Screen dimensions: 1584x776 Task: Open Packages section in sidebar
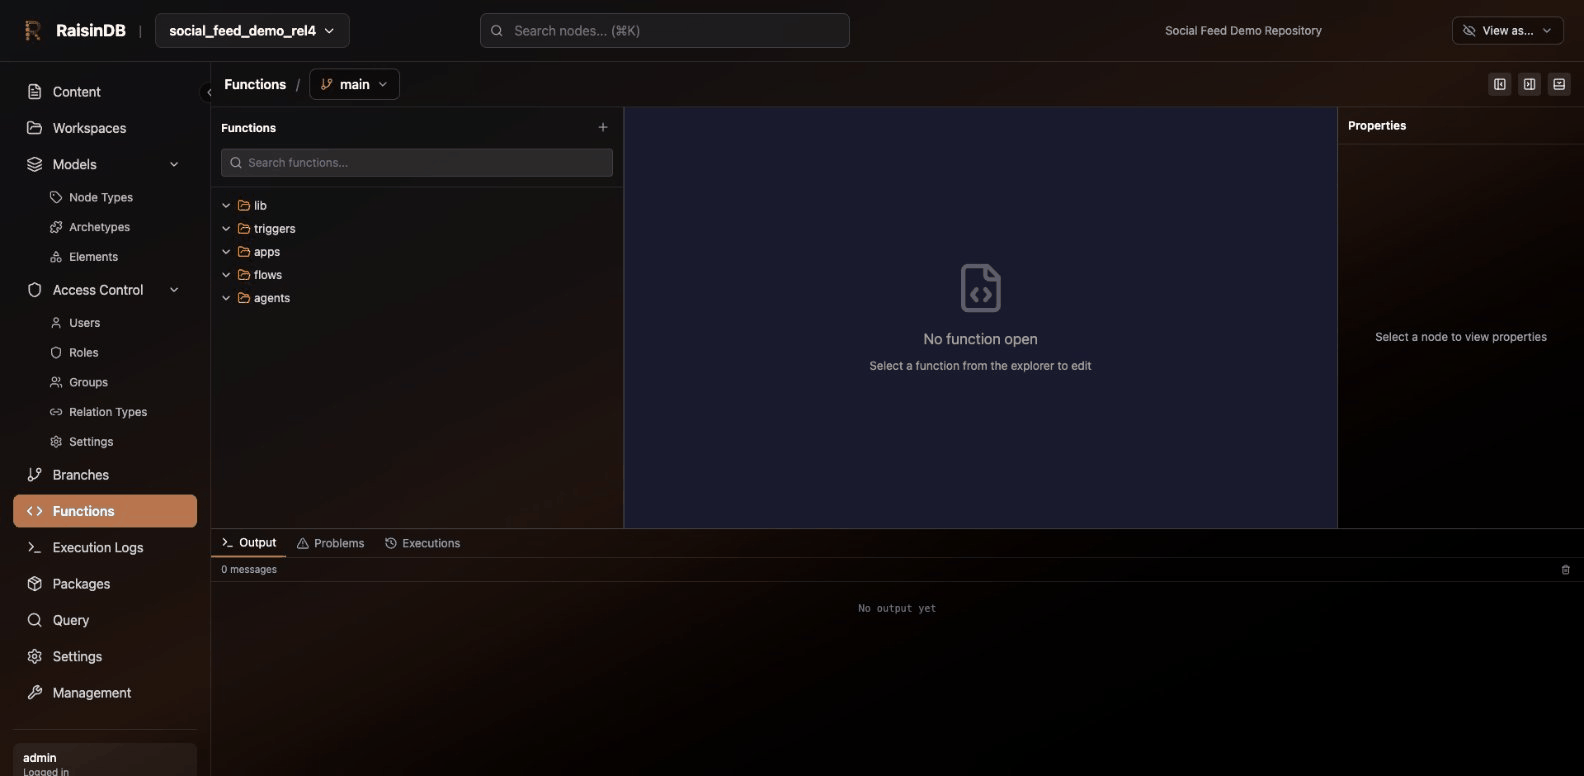(81, 584)
